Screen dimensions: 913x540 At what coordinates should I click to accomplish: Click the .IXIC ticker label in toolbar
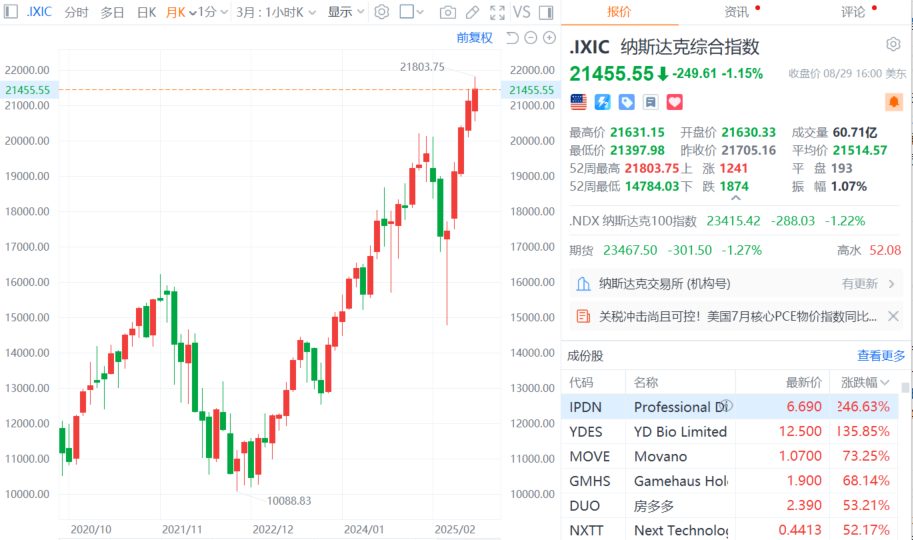click(x=39, y=12)
